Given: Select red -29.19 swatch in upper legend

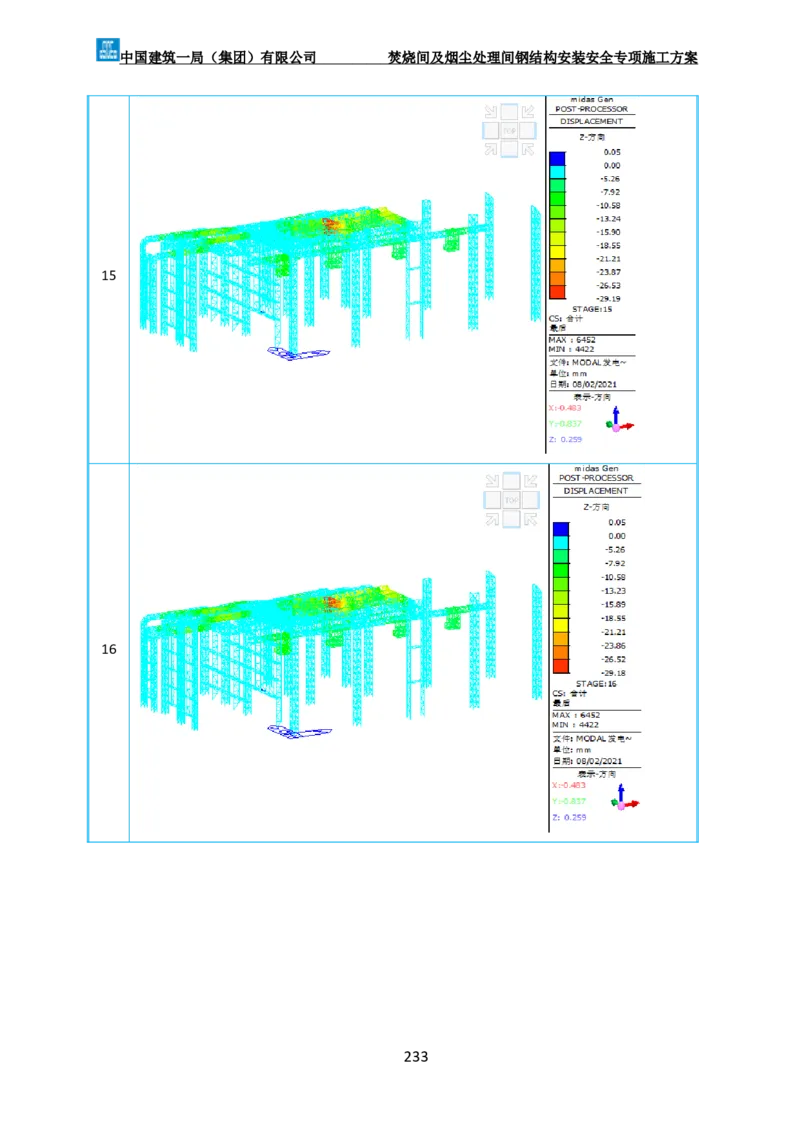Looking at the screenshot, I should [x=557, y=291].
